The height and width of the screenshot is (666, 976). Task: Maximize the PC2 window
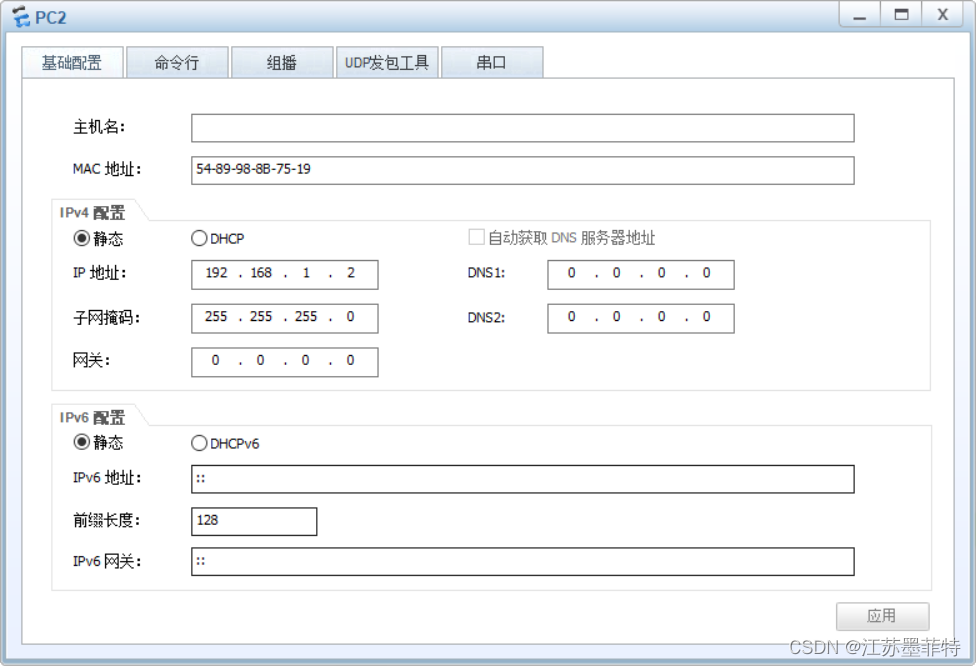(x=901, y=15)
